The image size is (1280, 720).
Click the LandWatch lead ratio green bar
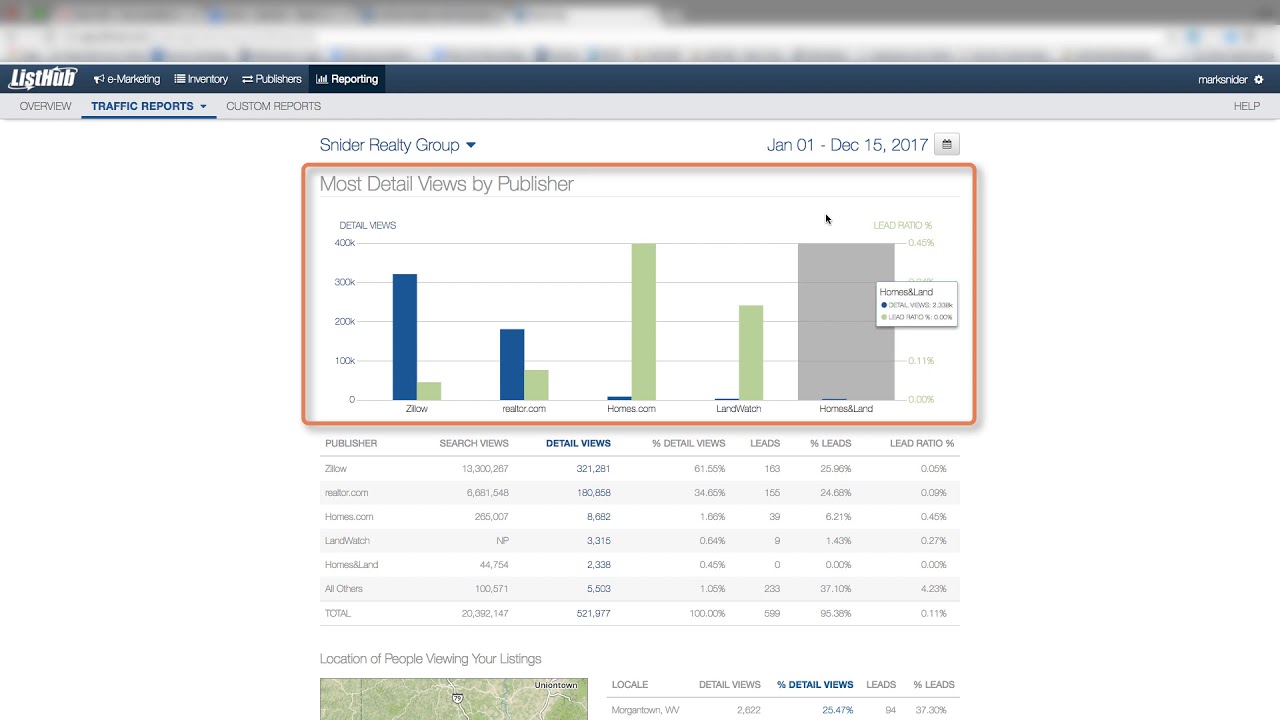751,353
